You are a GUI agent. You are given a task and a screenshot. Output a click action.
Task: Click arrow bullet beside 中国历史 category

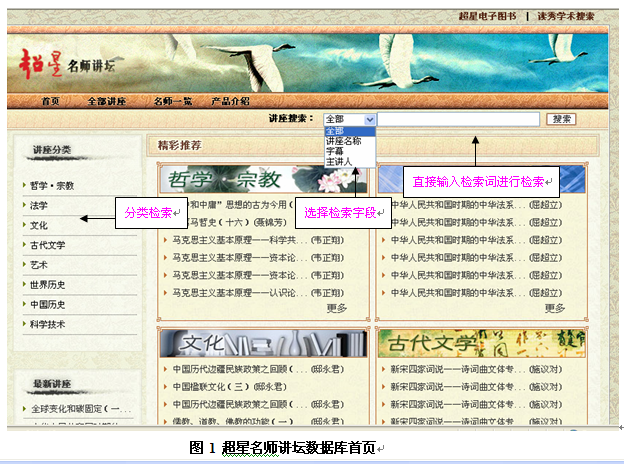[x=24, y=304]
